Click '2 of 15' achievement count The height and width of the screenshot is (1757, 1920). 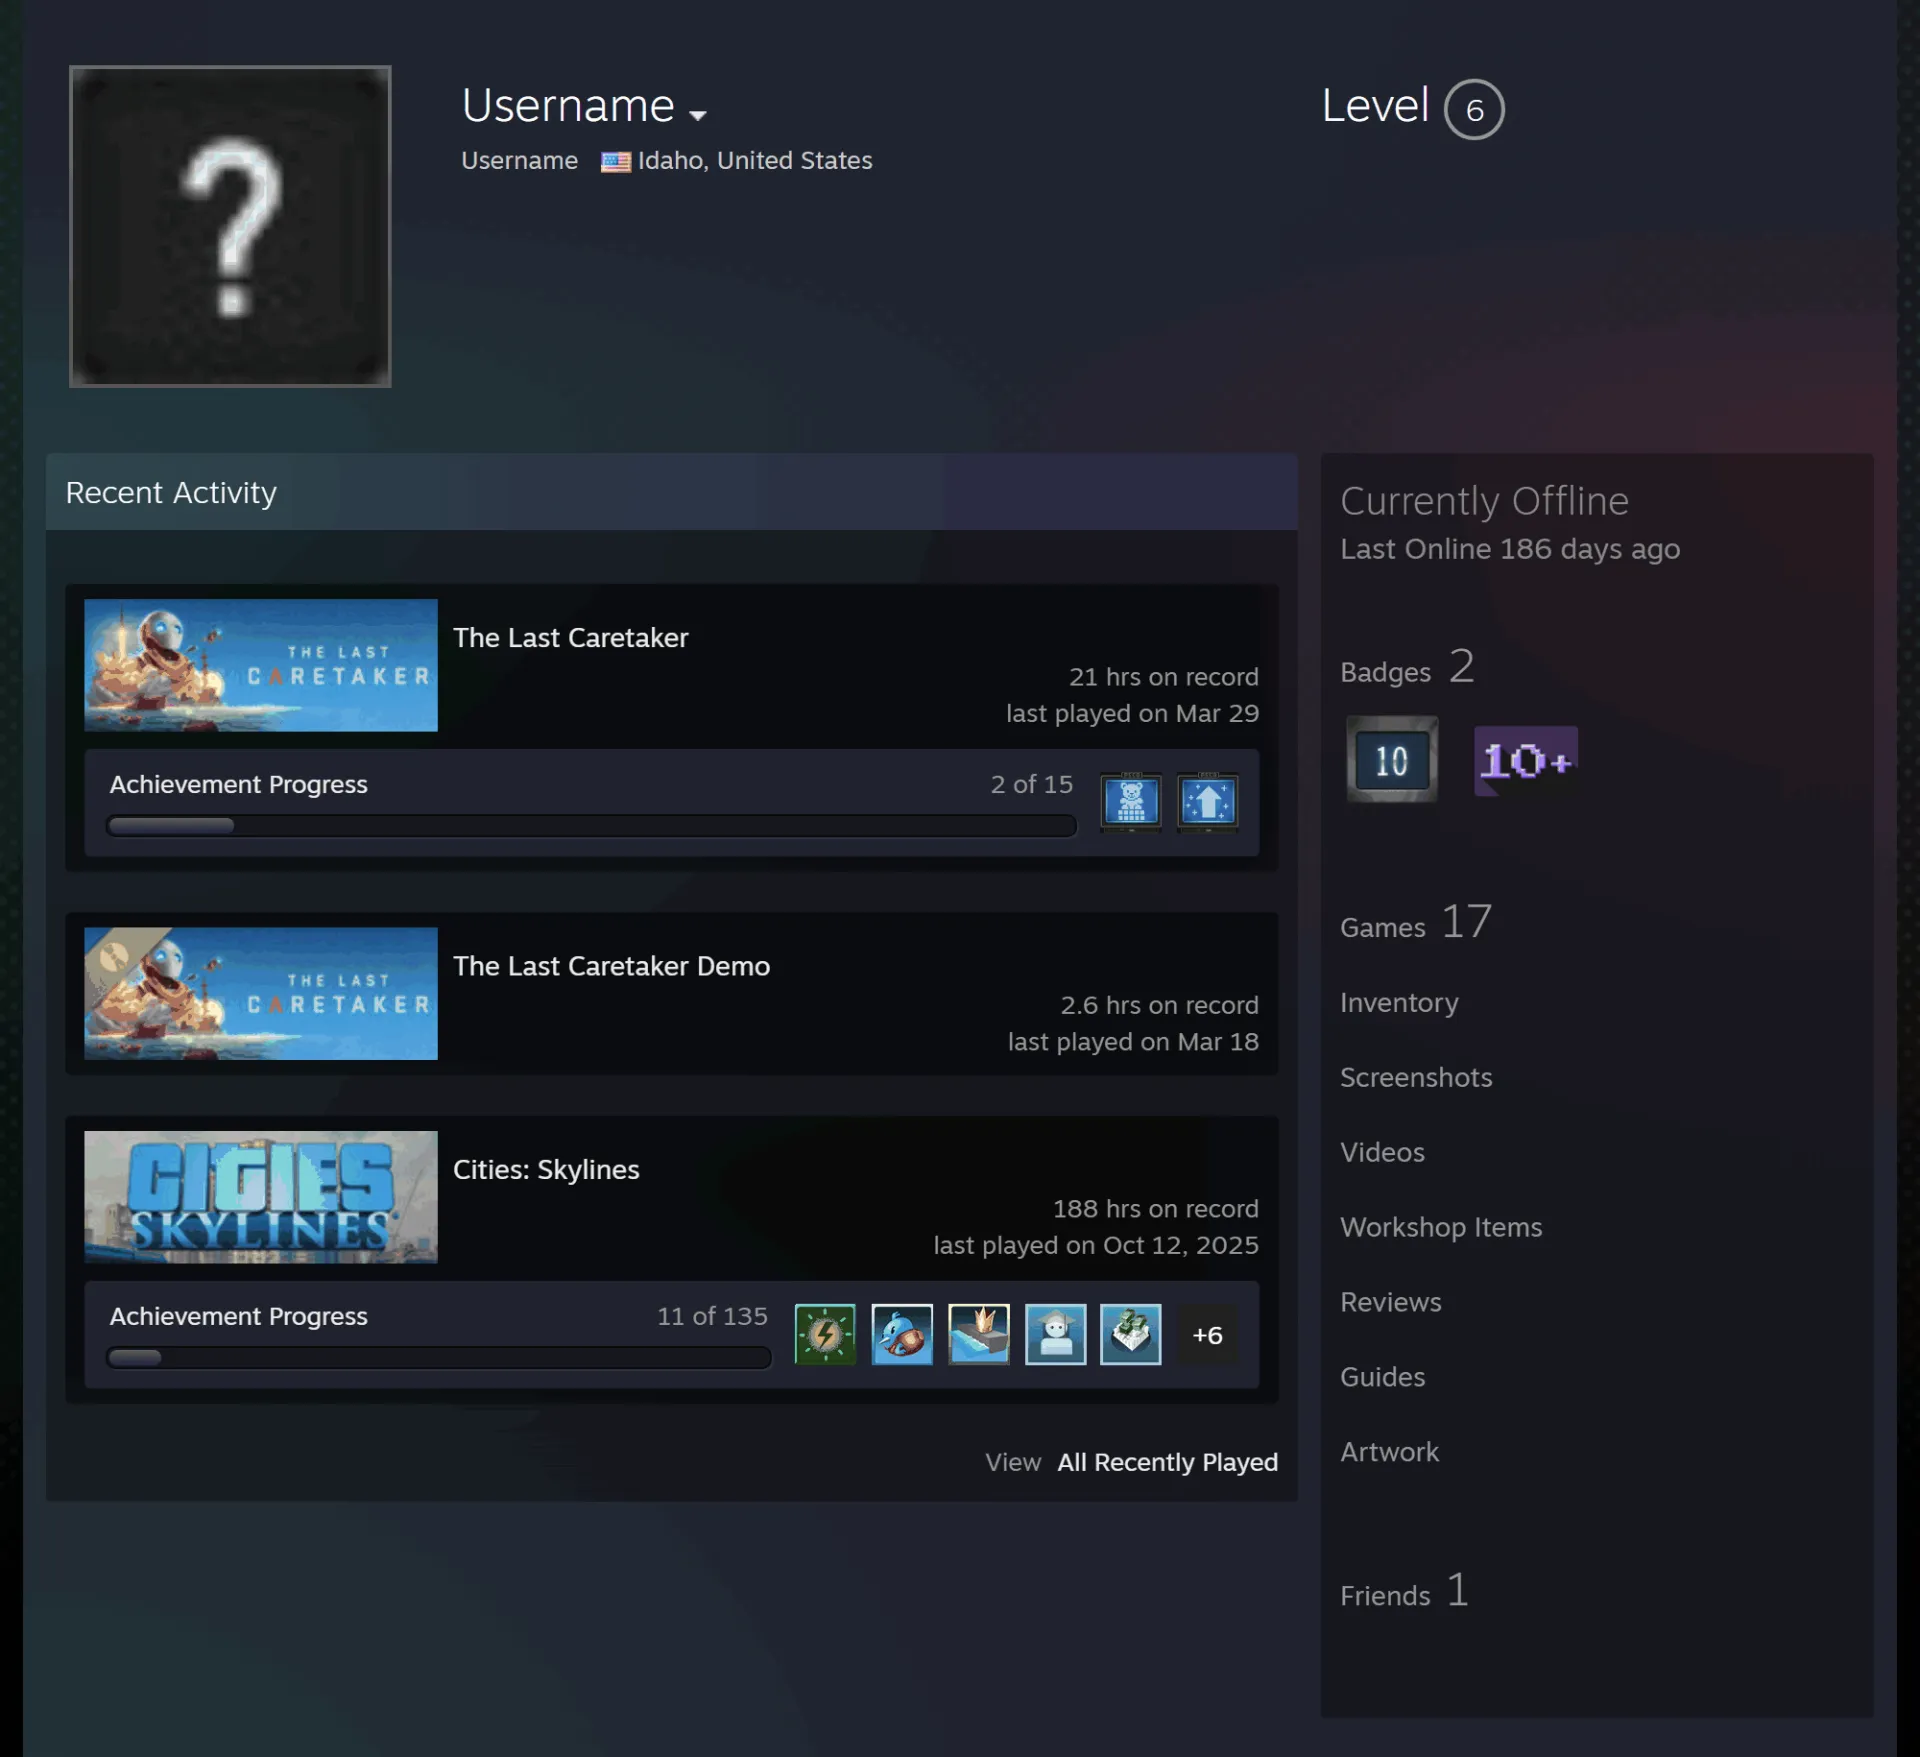coord(1032,784)
